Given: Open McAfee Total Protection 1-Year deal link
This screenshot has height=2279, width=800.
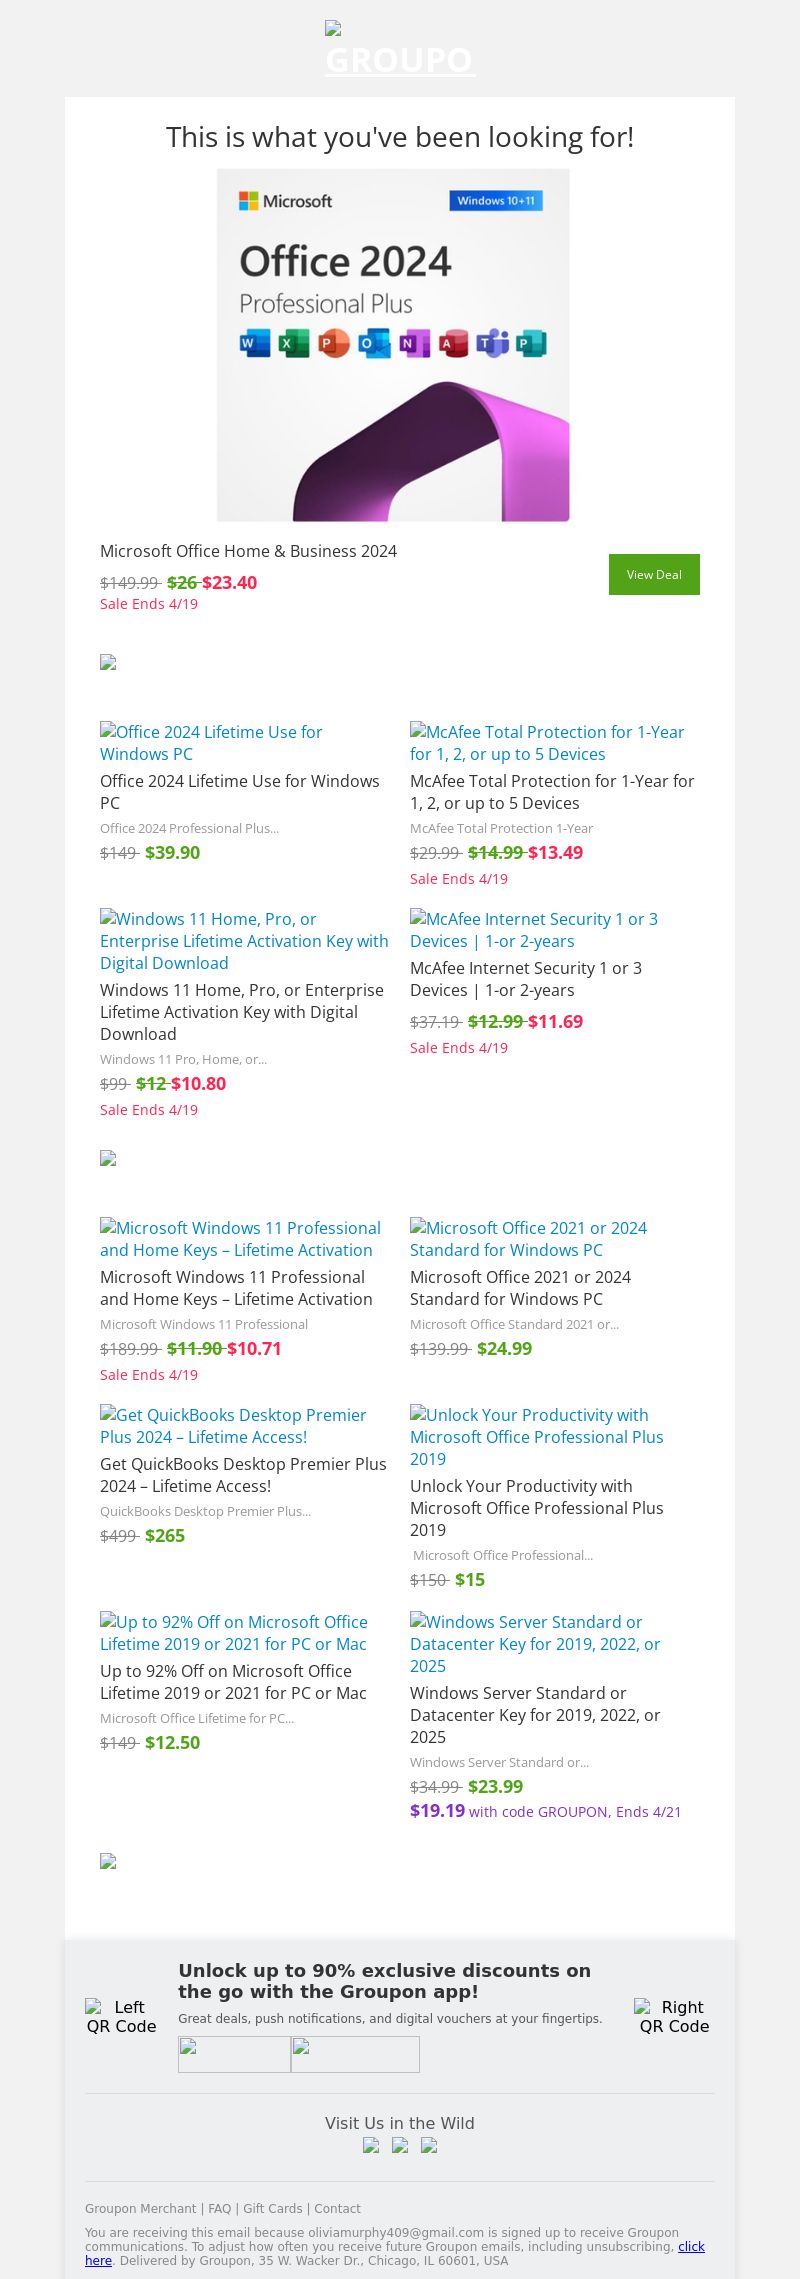Looking at the screenshot, I should click(547, 743).
